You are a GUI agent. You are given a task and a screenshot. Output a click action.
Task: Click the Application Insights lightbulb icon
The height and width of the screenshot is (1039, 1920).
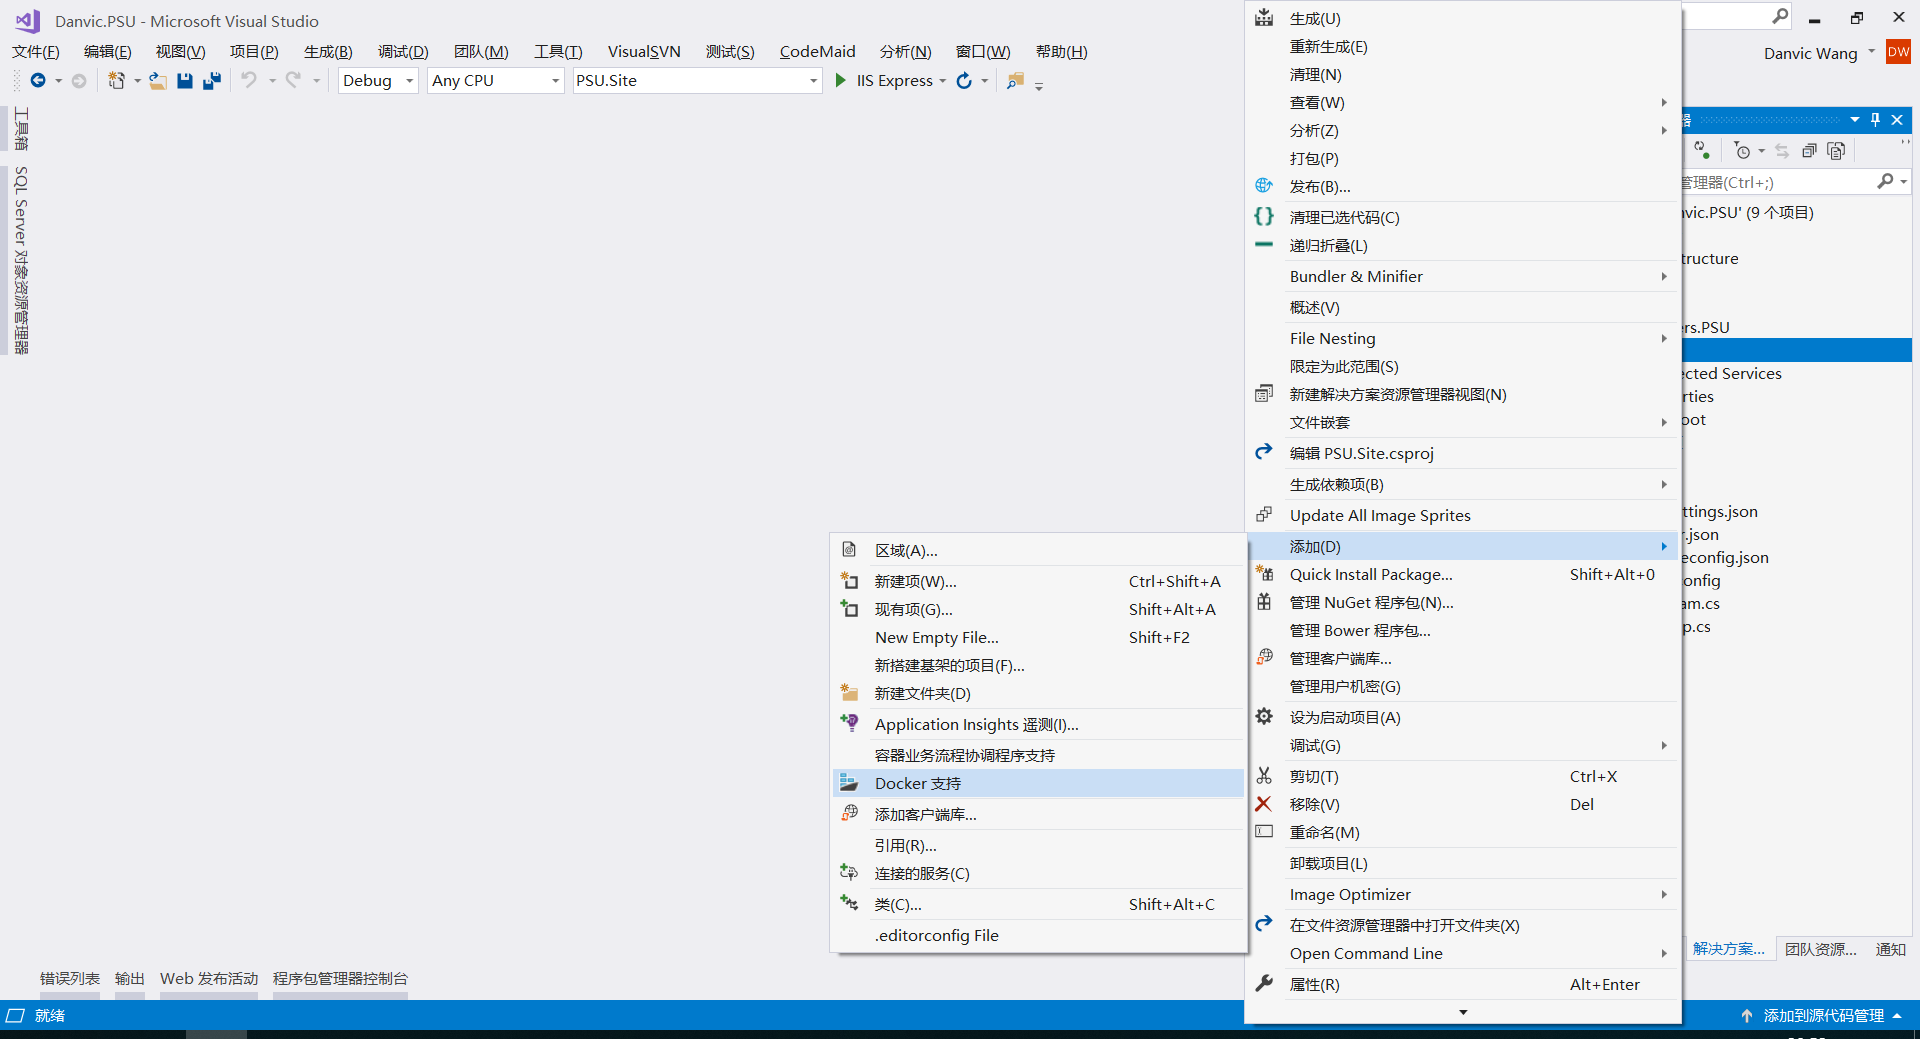(x=849, y=722)
